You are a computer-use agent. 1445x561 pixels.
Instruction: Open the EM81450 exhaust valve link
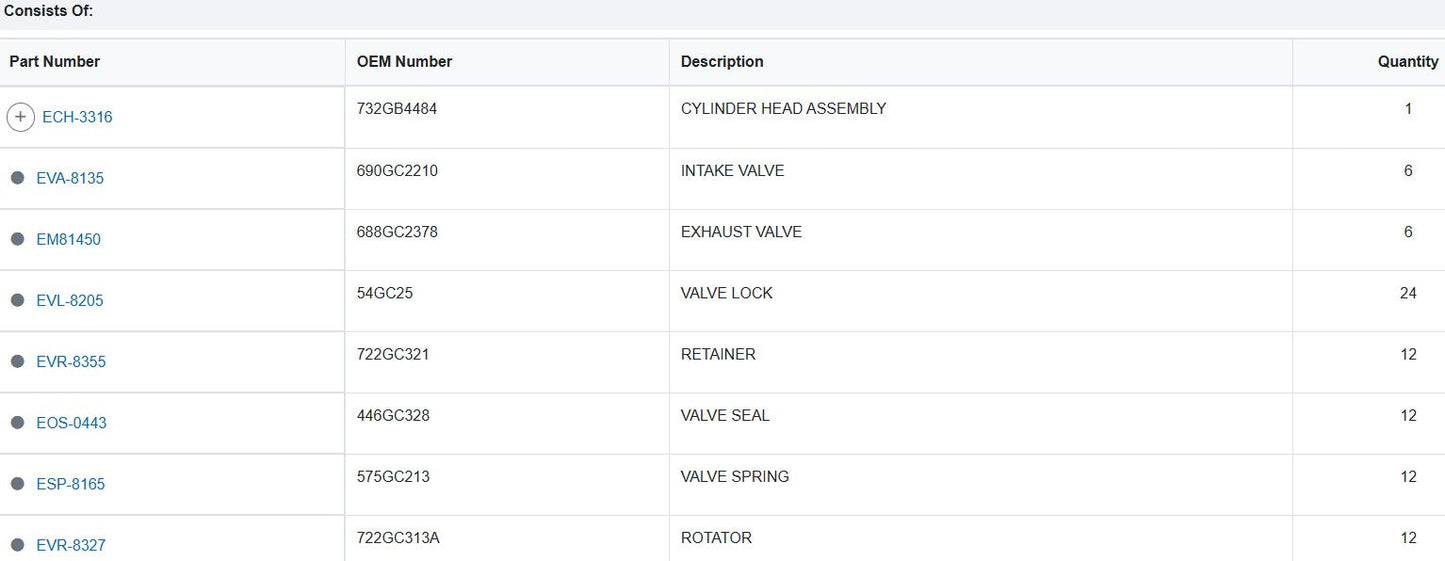68,239
